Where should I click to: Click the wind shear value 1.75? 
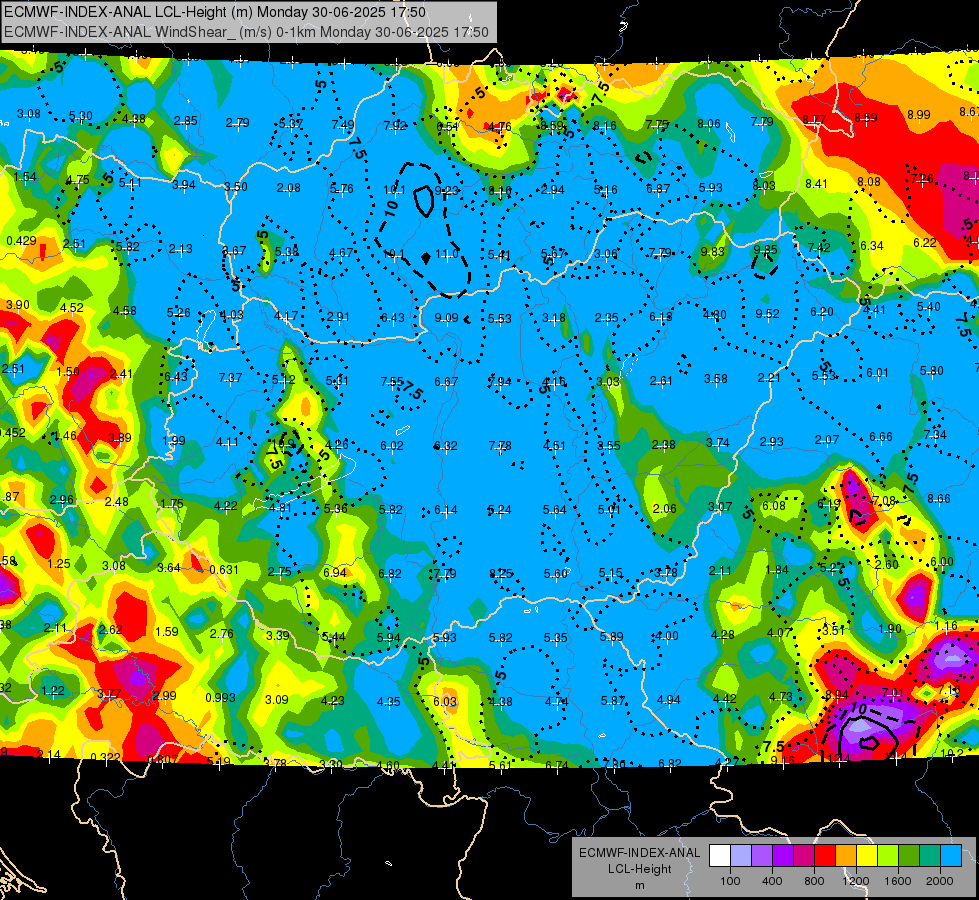(x=172, y=503)
